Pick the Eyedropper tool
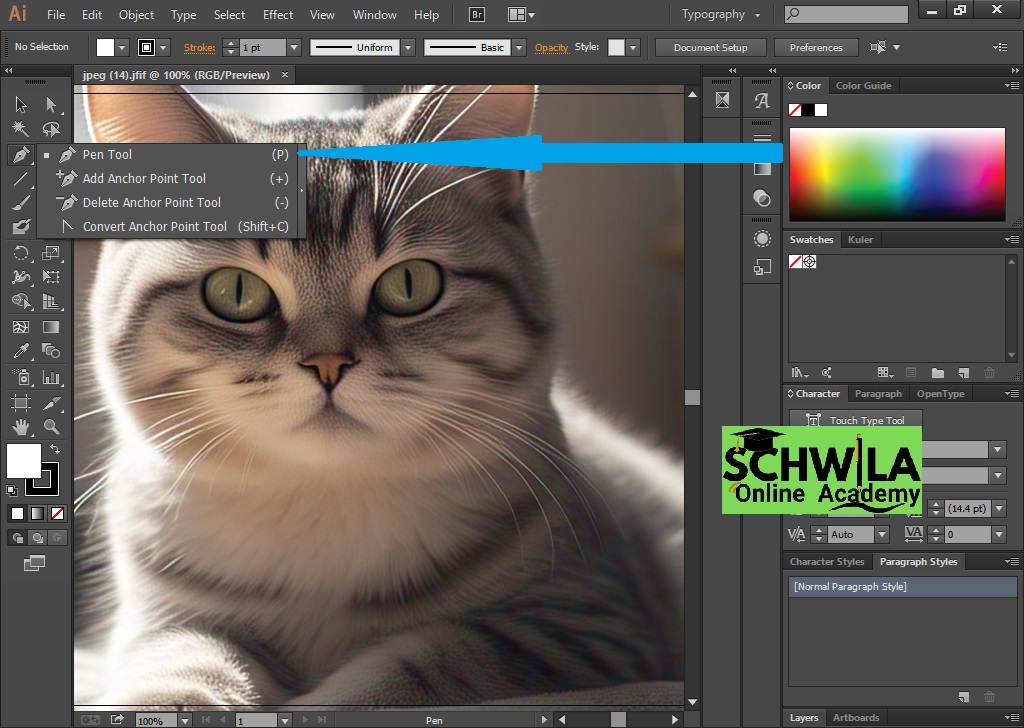The height and width of the screenshot is (728, 1024). [21, 351]
